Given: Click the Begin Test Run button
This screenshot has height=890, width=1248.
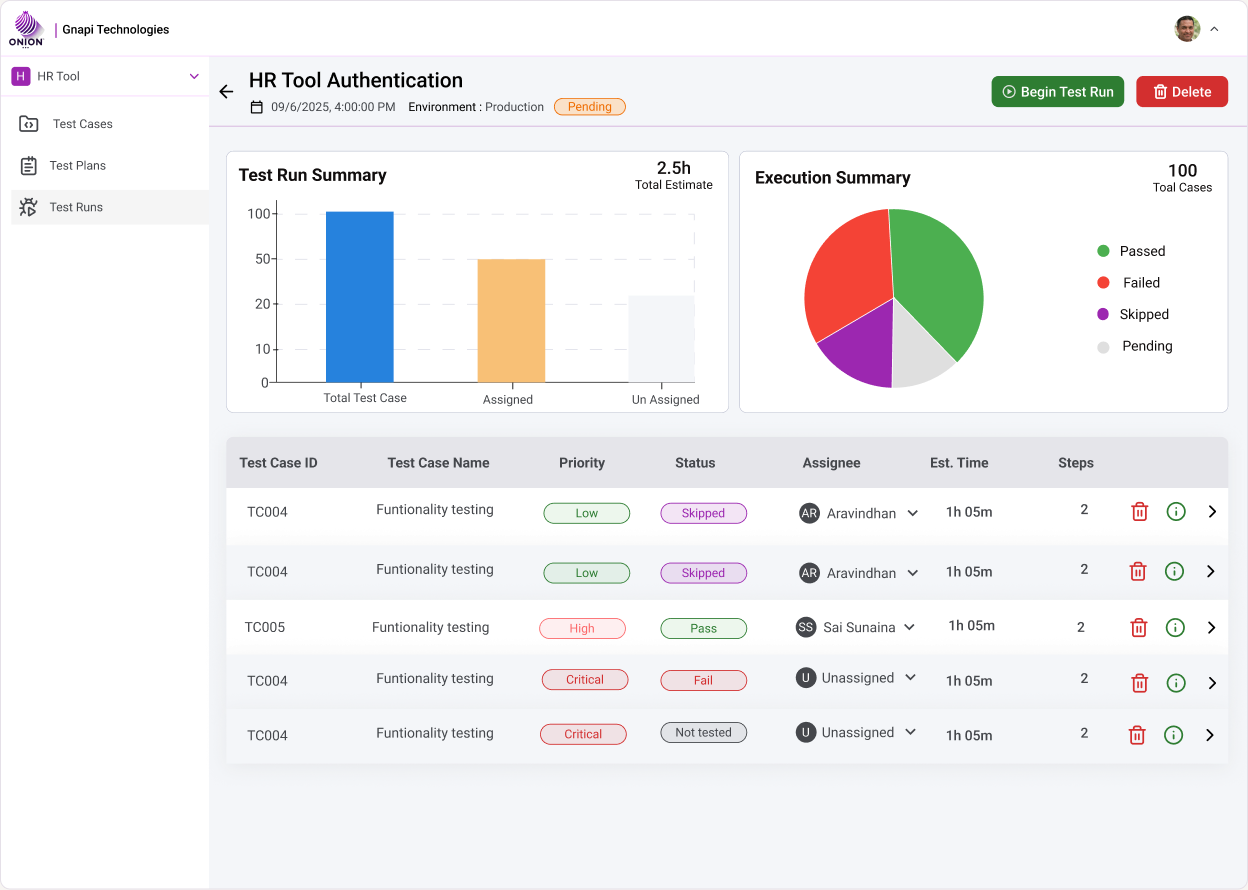Looking at the screenshot, I should [x=1058, y=92].
